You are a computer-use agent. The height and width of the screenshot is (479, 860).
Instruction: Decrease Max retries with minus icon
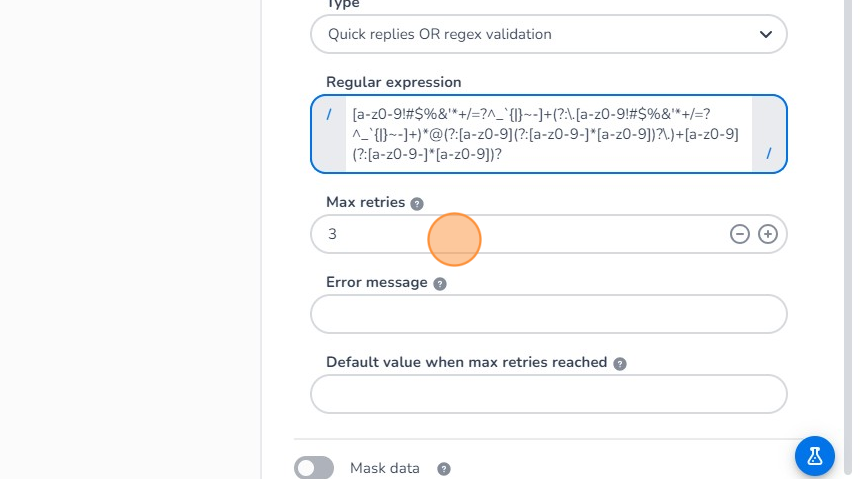pyautogui.click(x=740, y=234)
